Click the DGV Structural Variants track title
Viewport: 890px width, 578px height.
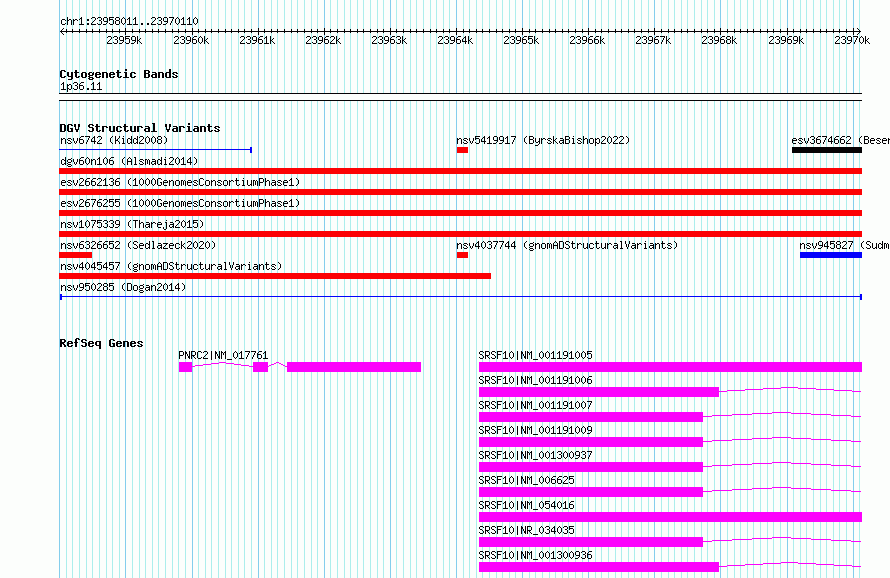[140, 128]
